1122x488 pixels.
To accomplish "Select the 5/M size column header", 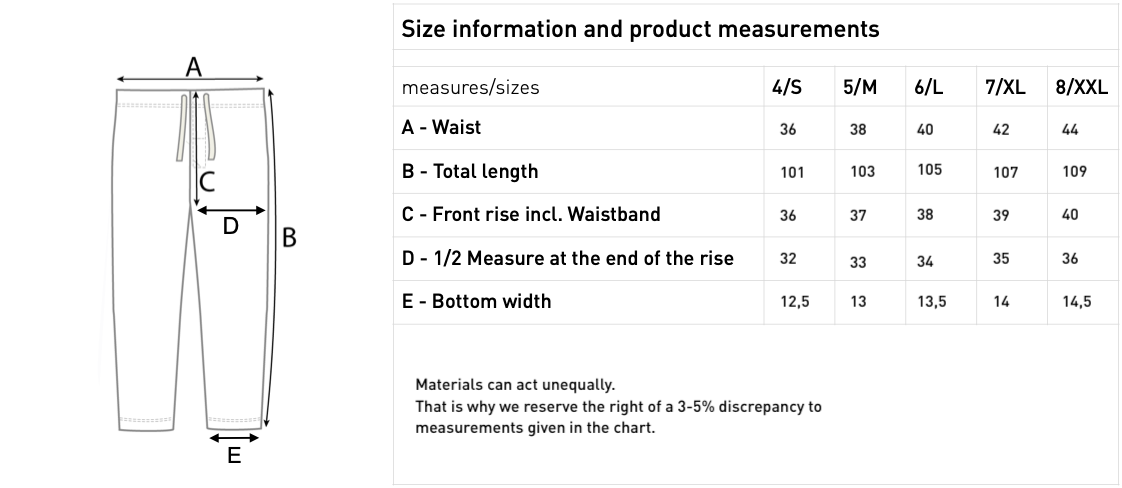I will click(860, 87).
